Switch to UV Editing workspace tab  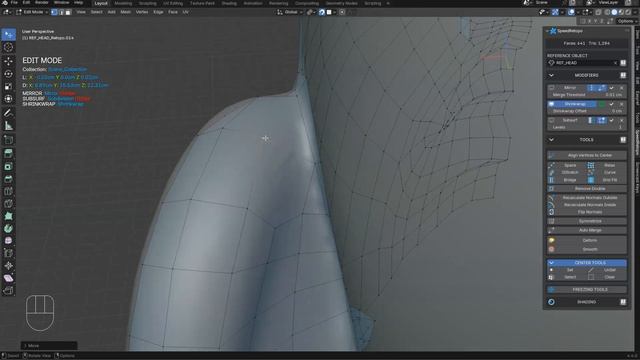click(173, 3)
